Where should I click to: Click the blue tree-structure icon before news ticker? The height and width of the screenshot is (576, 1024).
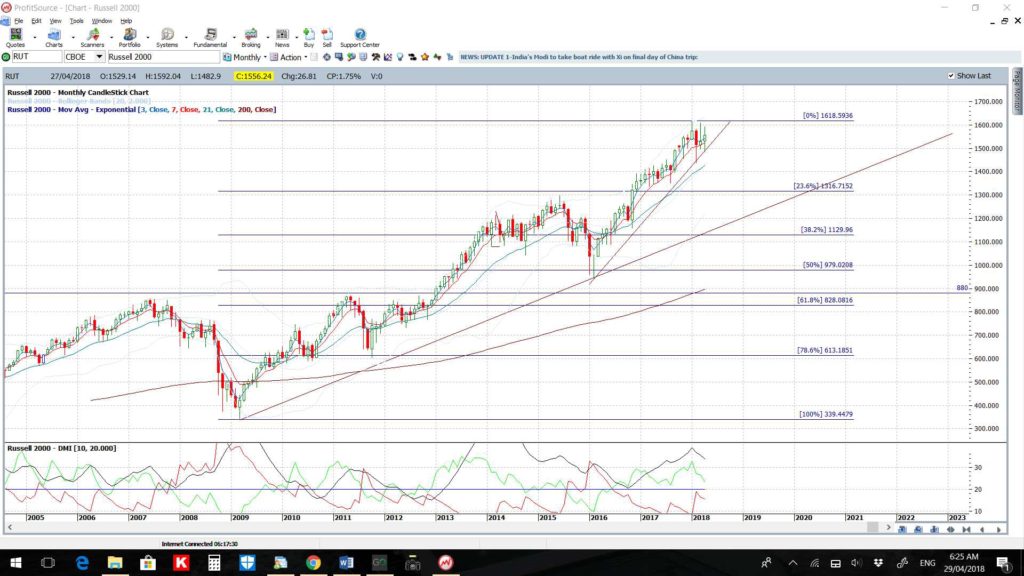coord(450,57)
